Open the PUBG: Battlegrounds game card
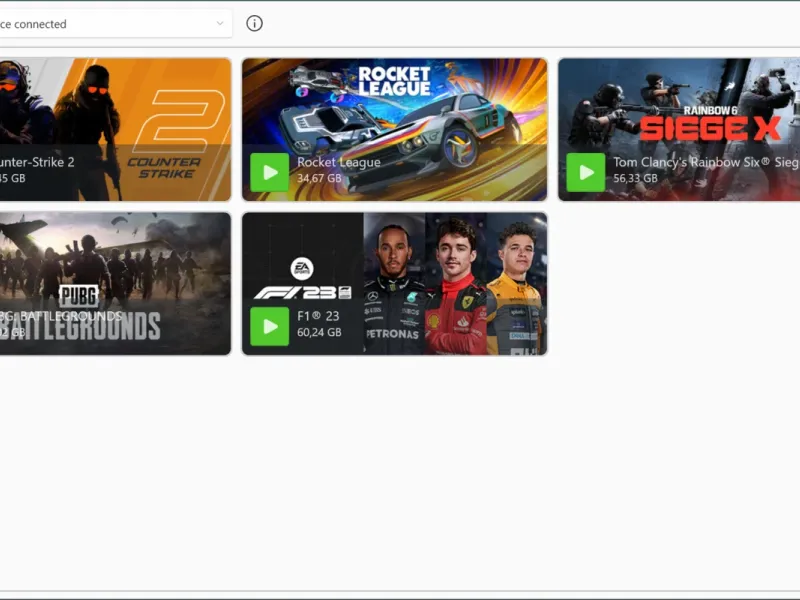 pyautogui.click(x=115, y=284)
